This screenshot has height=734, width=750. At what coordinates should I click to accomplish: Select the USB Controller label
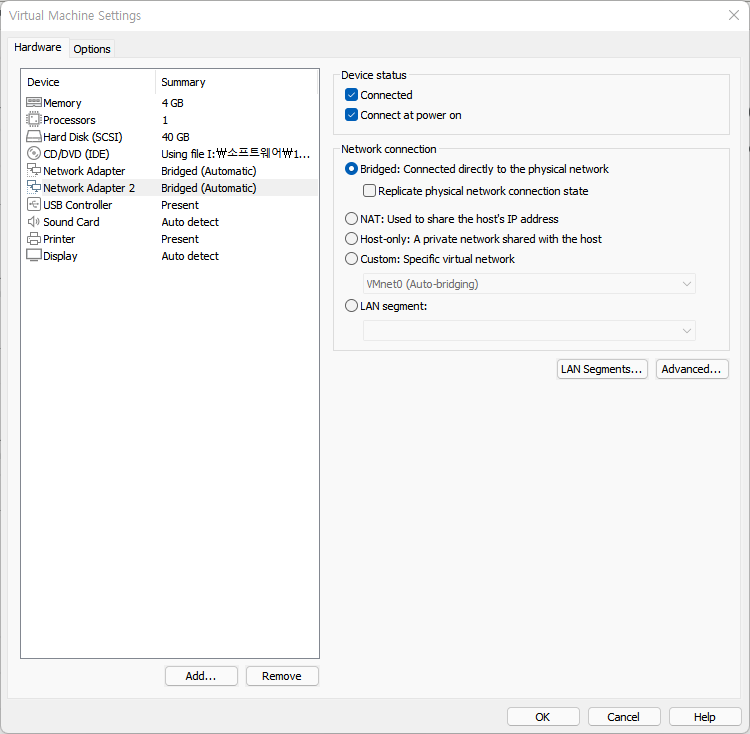(x=77, y=205)
